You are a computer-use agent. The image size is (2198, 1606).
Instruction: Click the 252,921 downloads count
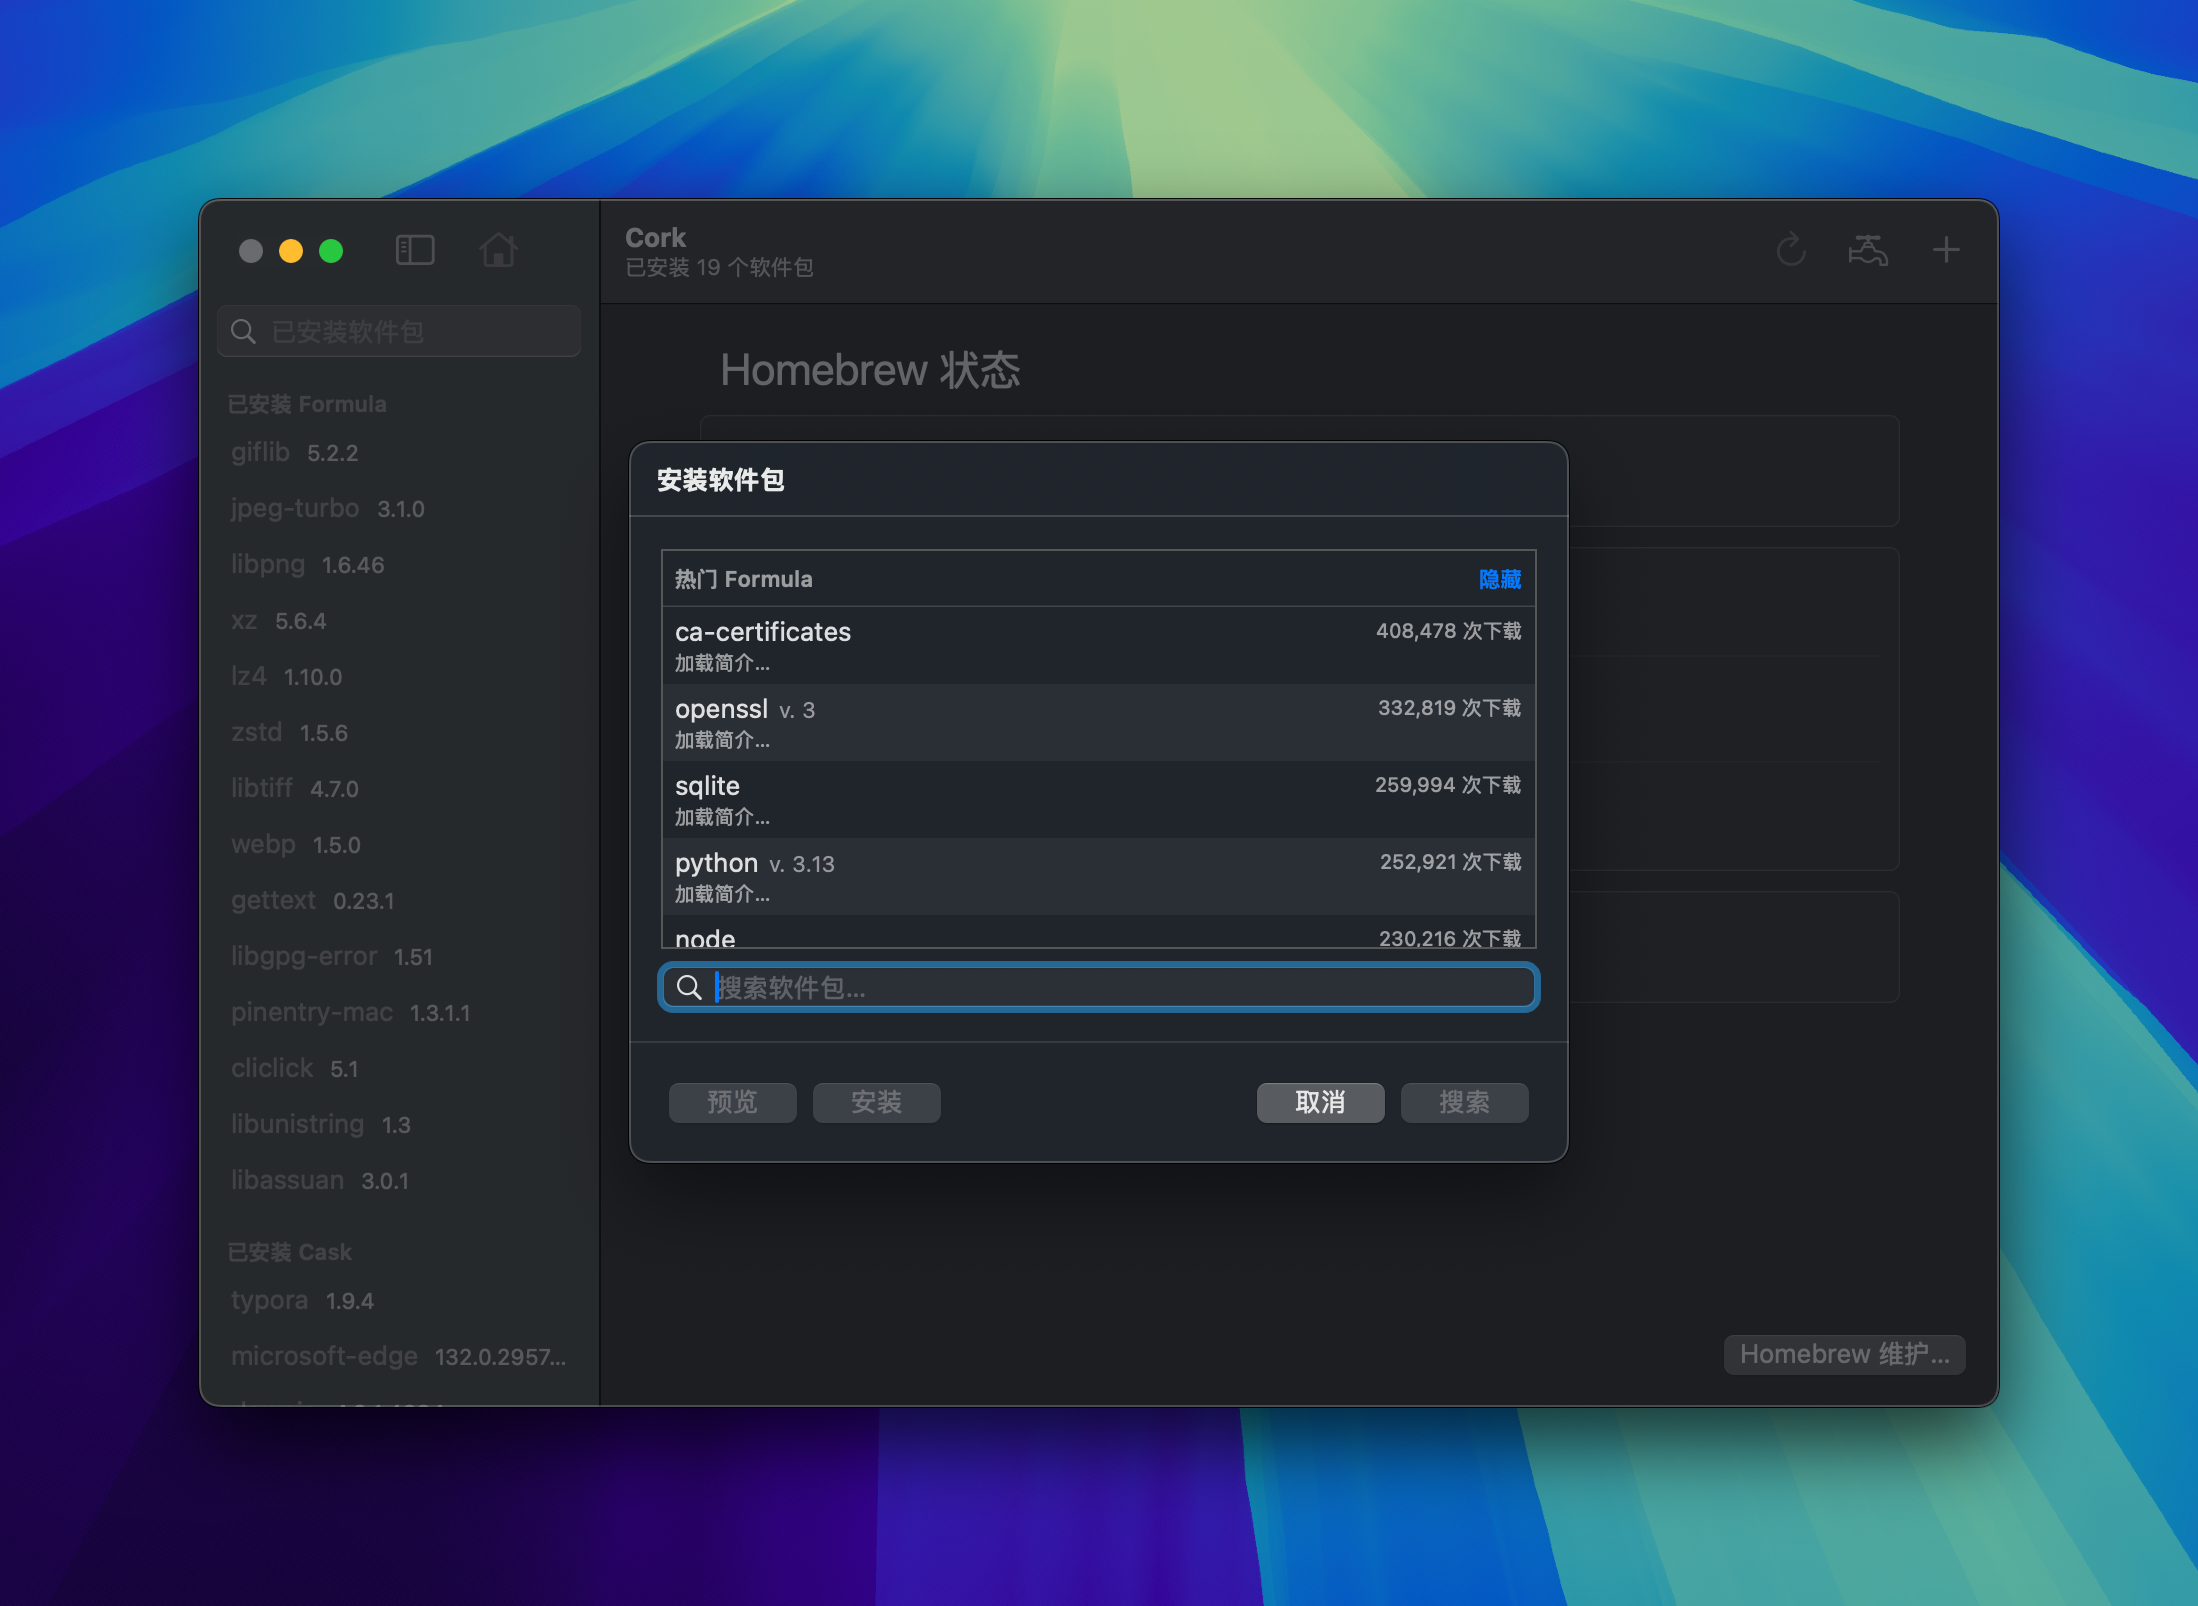(1451, 862)
